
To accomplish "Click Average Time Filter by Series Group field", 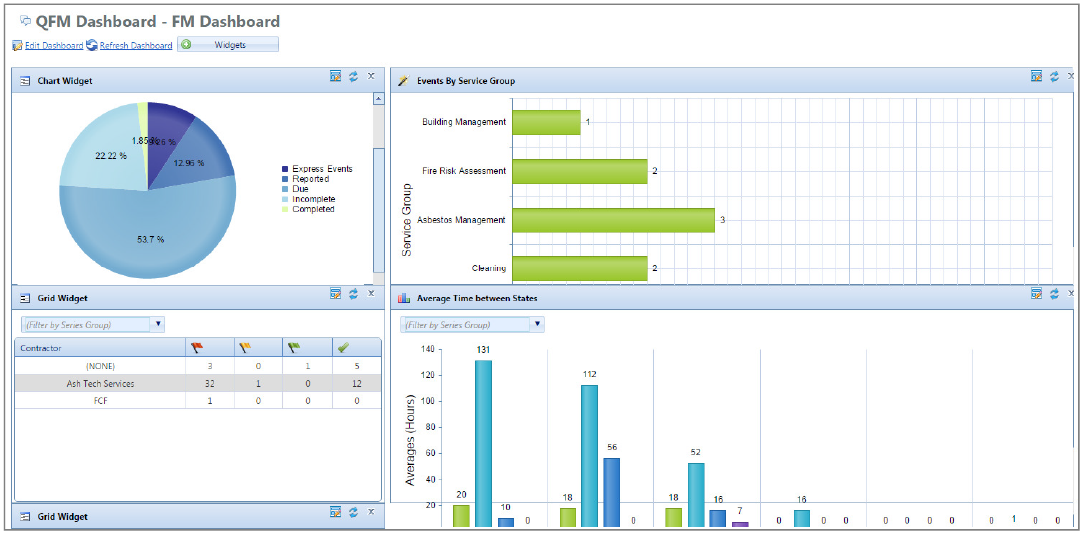I will click(465, 324).
